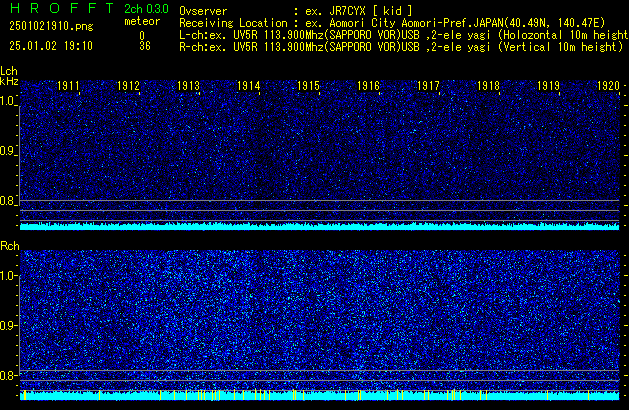The width and height of the screenshot is (629, 410).
Task: Select the Lch panel label
Action: pyautogui.click(x=9, y=71)
